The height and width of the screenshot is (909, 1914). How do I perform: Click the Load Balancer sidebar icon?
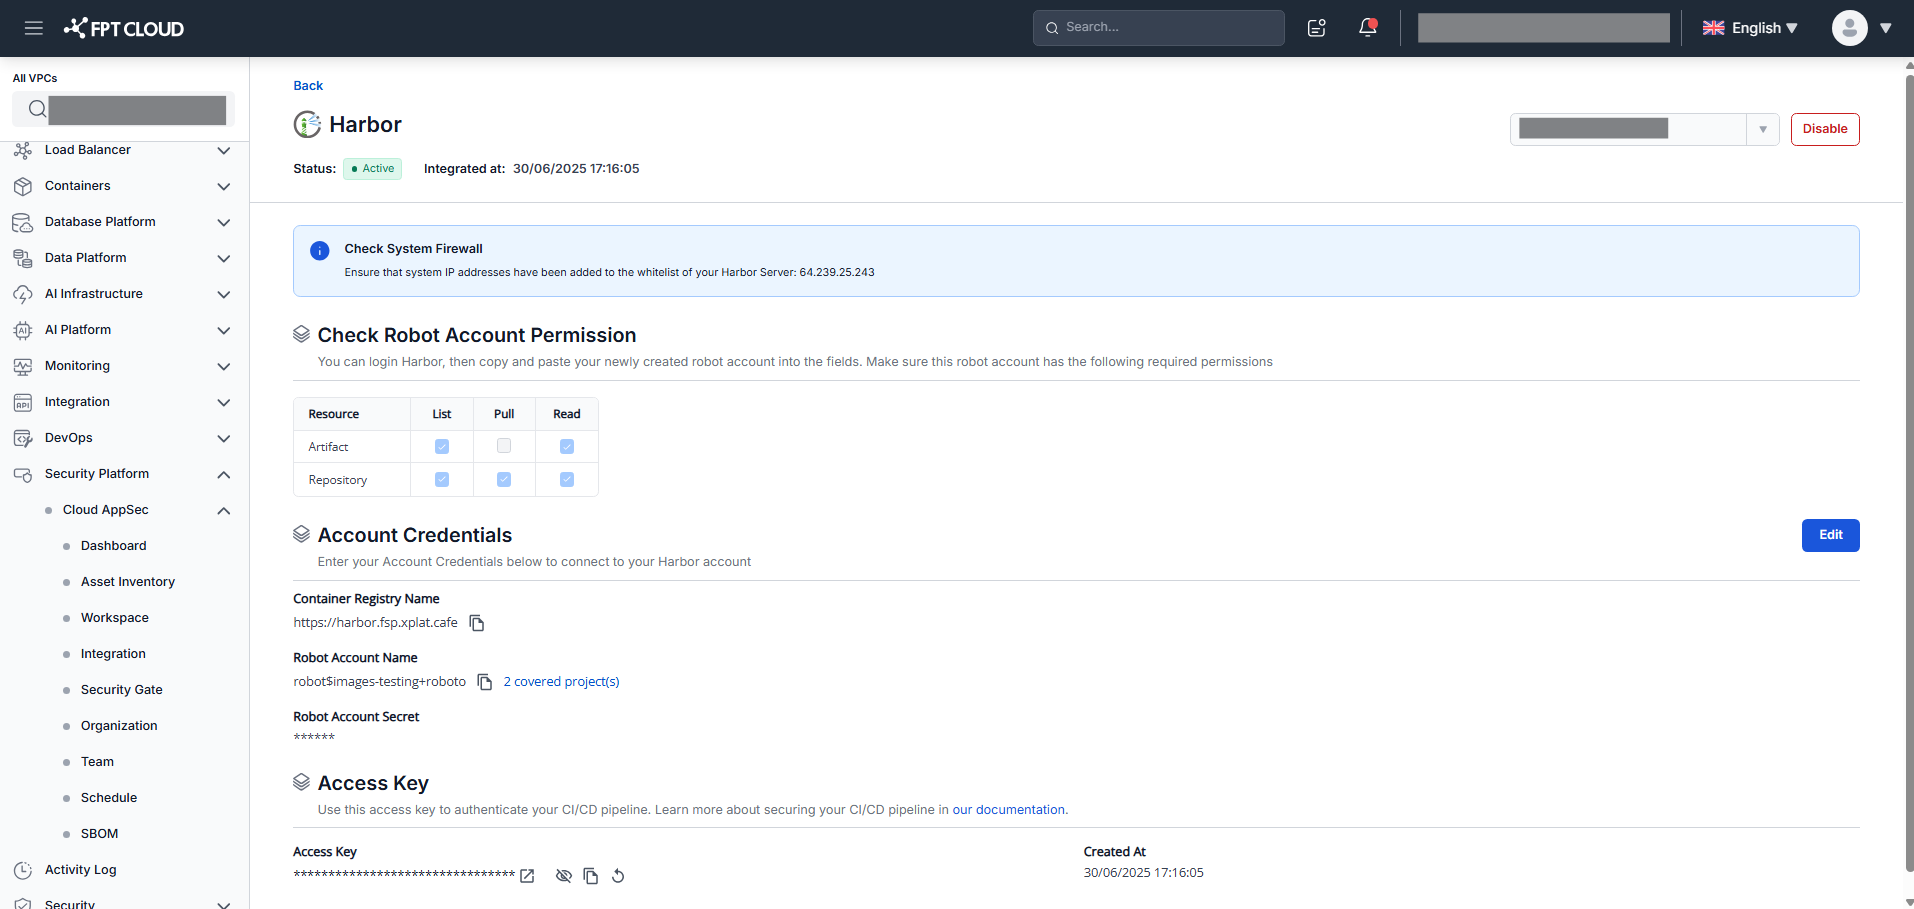click(x=22, y=150)
